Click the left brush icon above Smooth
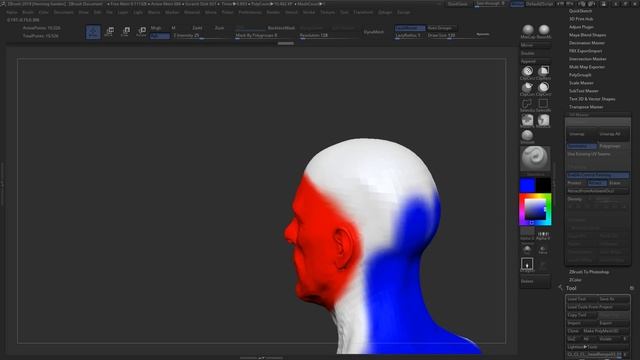640x360 pixels. (527, 120)
